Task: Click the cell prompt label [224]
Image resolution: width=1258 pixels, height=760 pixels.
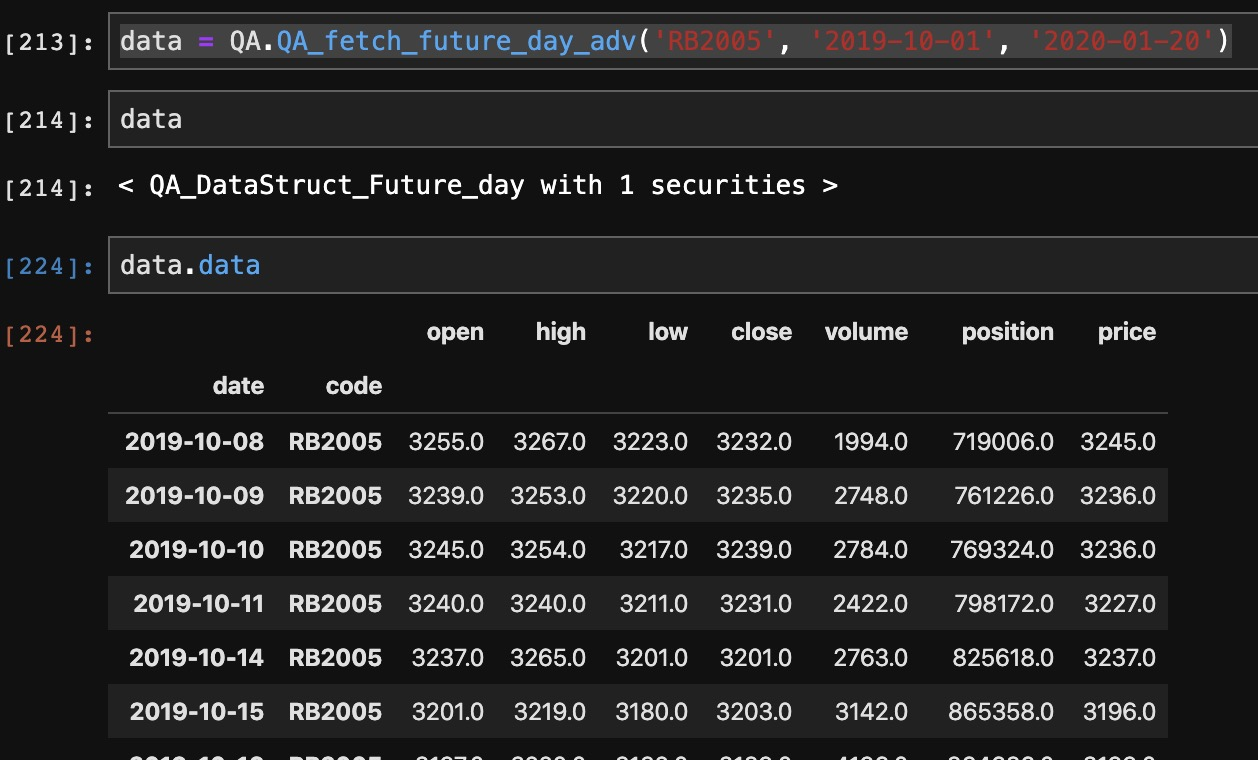Action: point(52,265)
